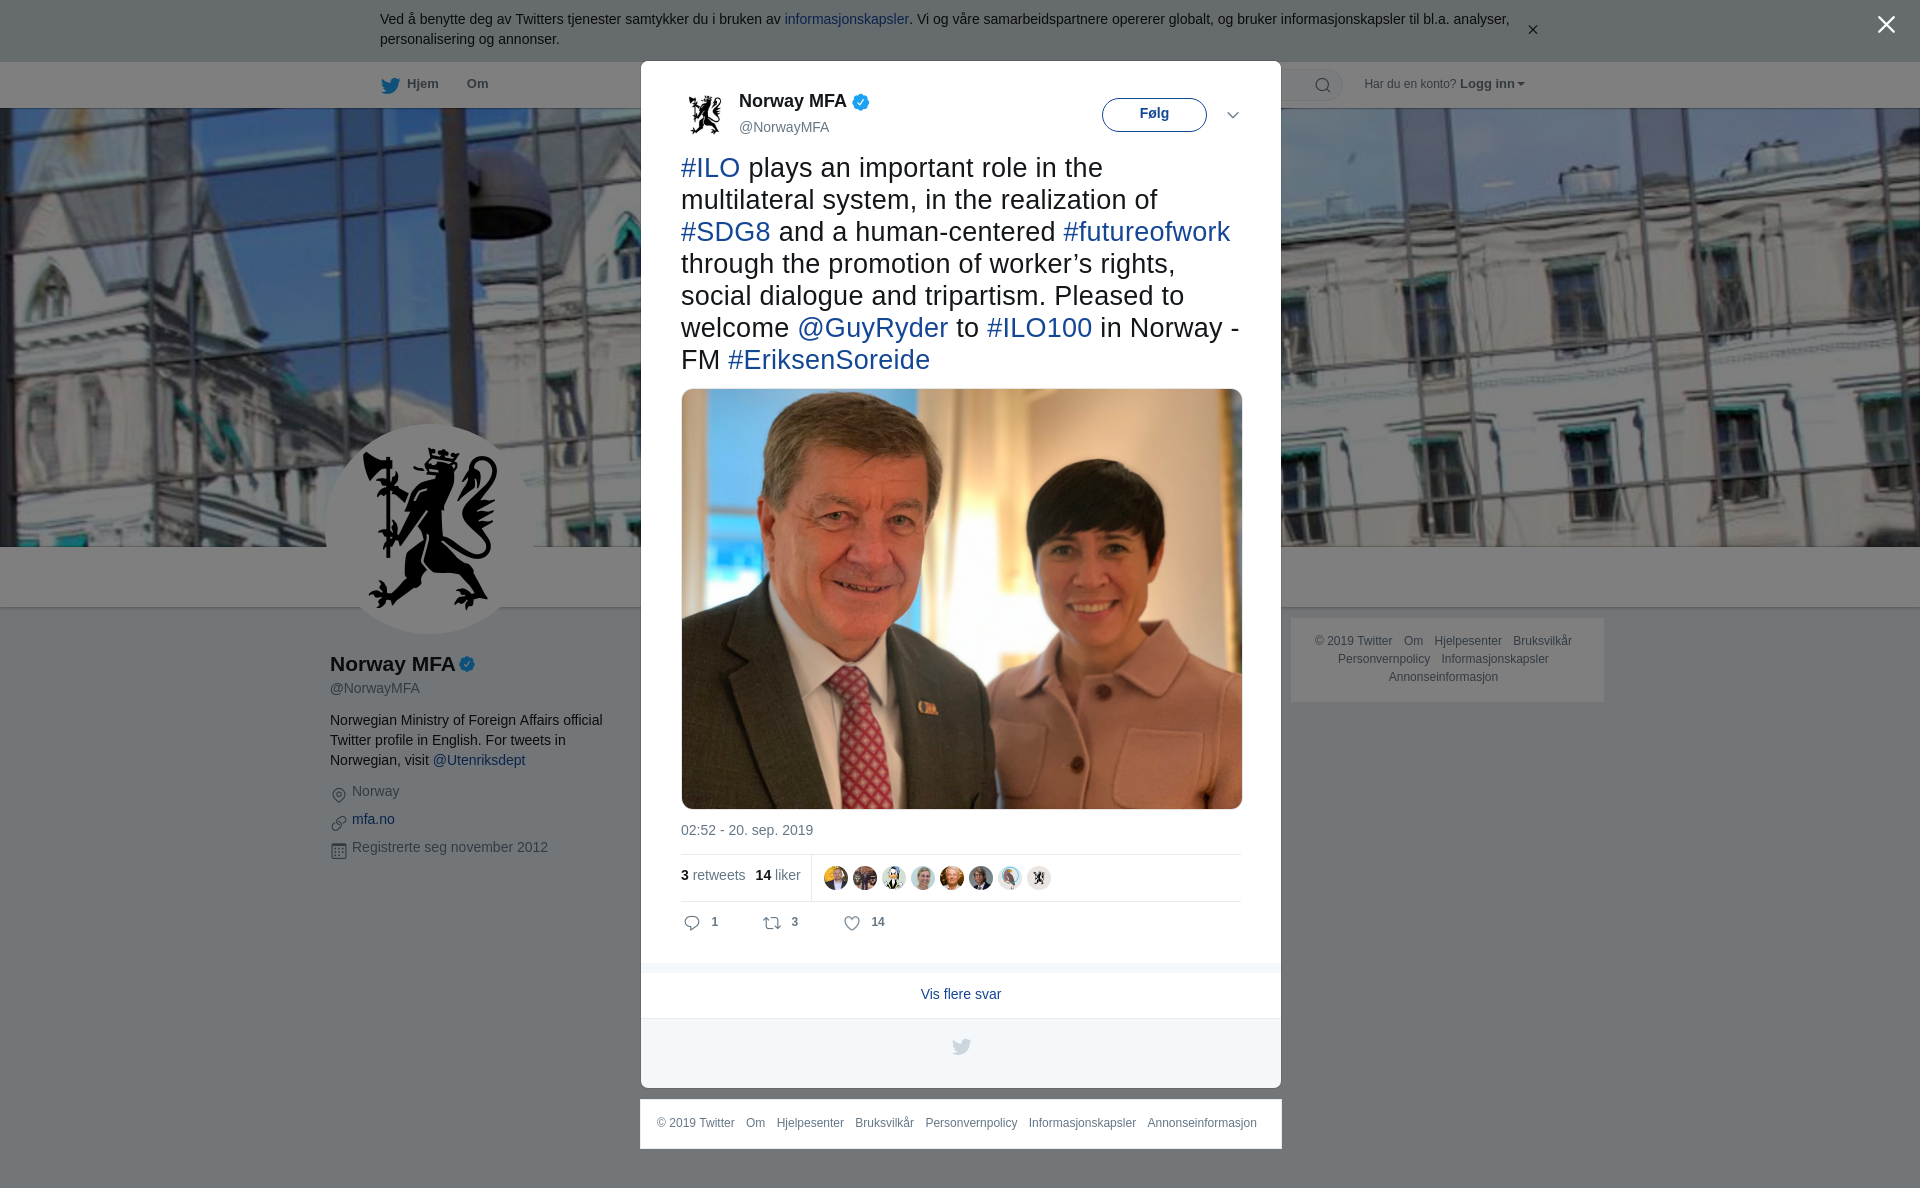The image size is (1920, 1188).
Task: Open fourth liker avatar in the row
Action: coord(923,878)
